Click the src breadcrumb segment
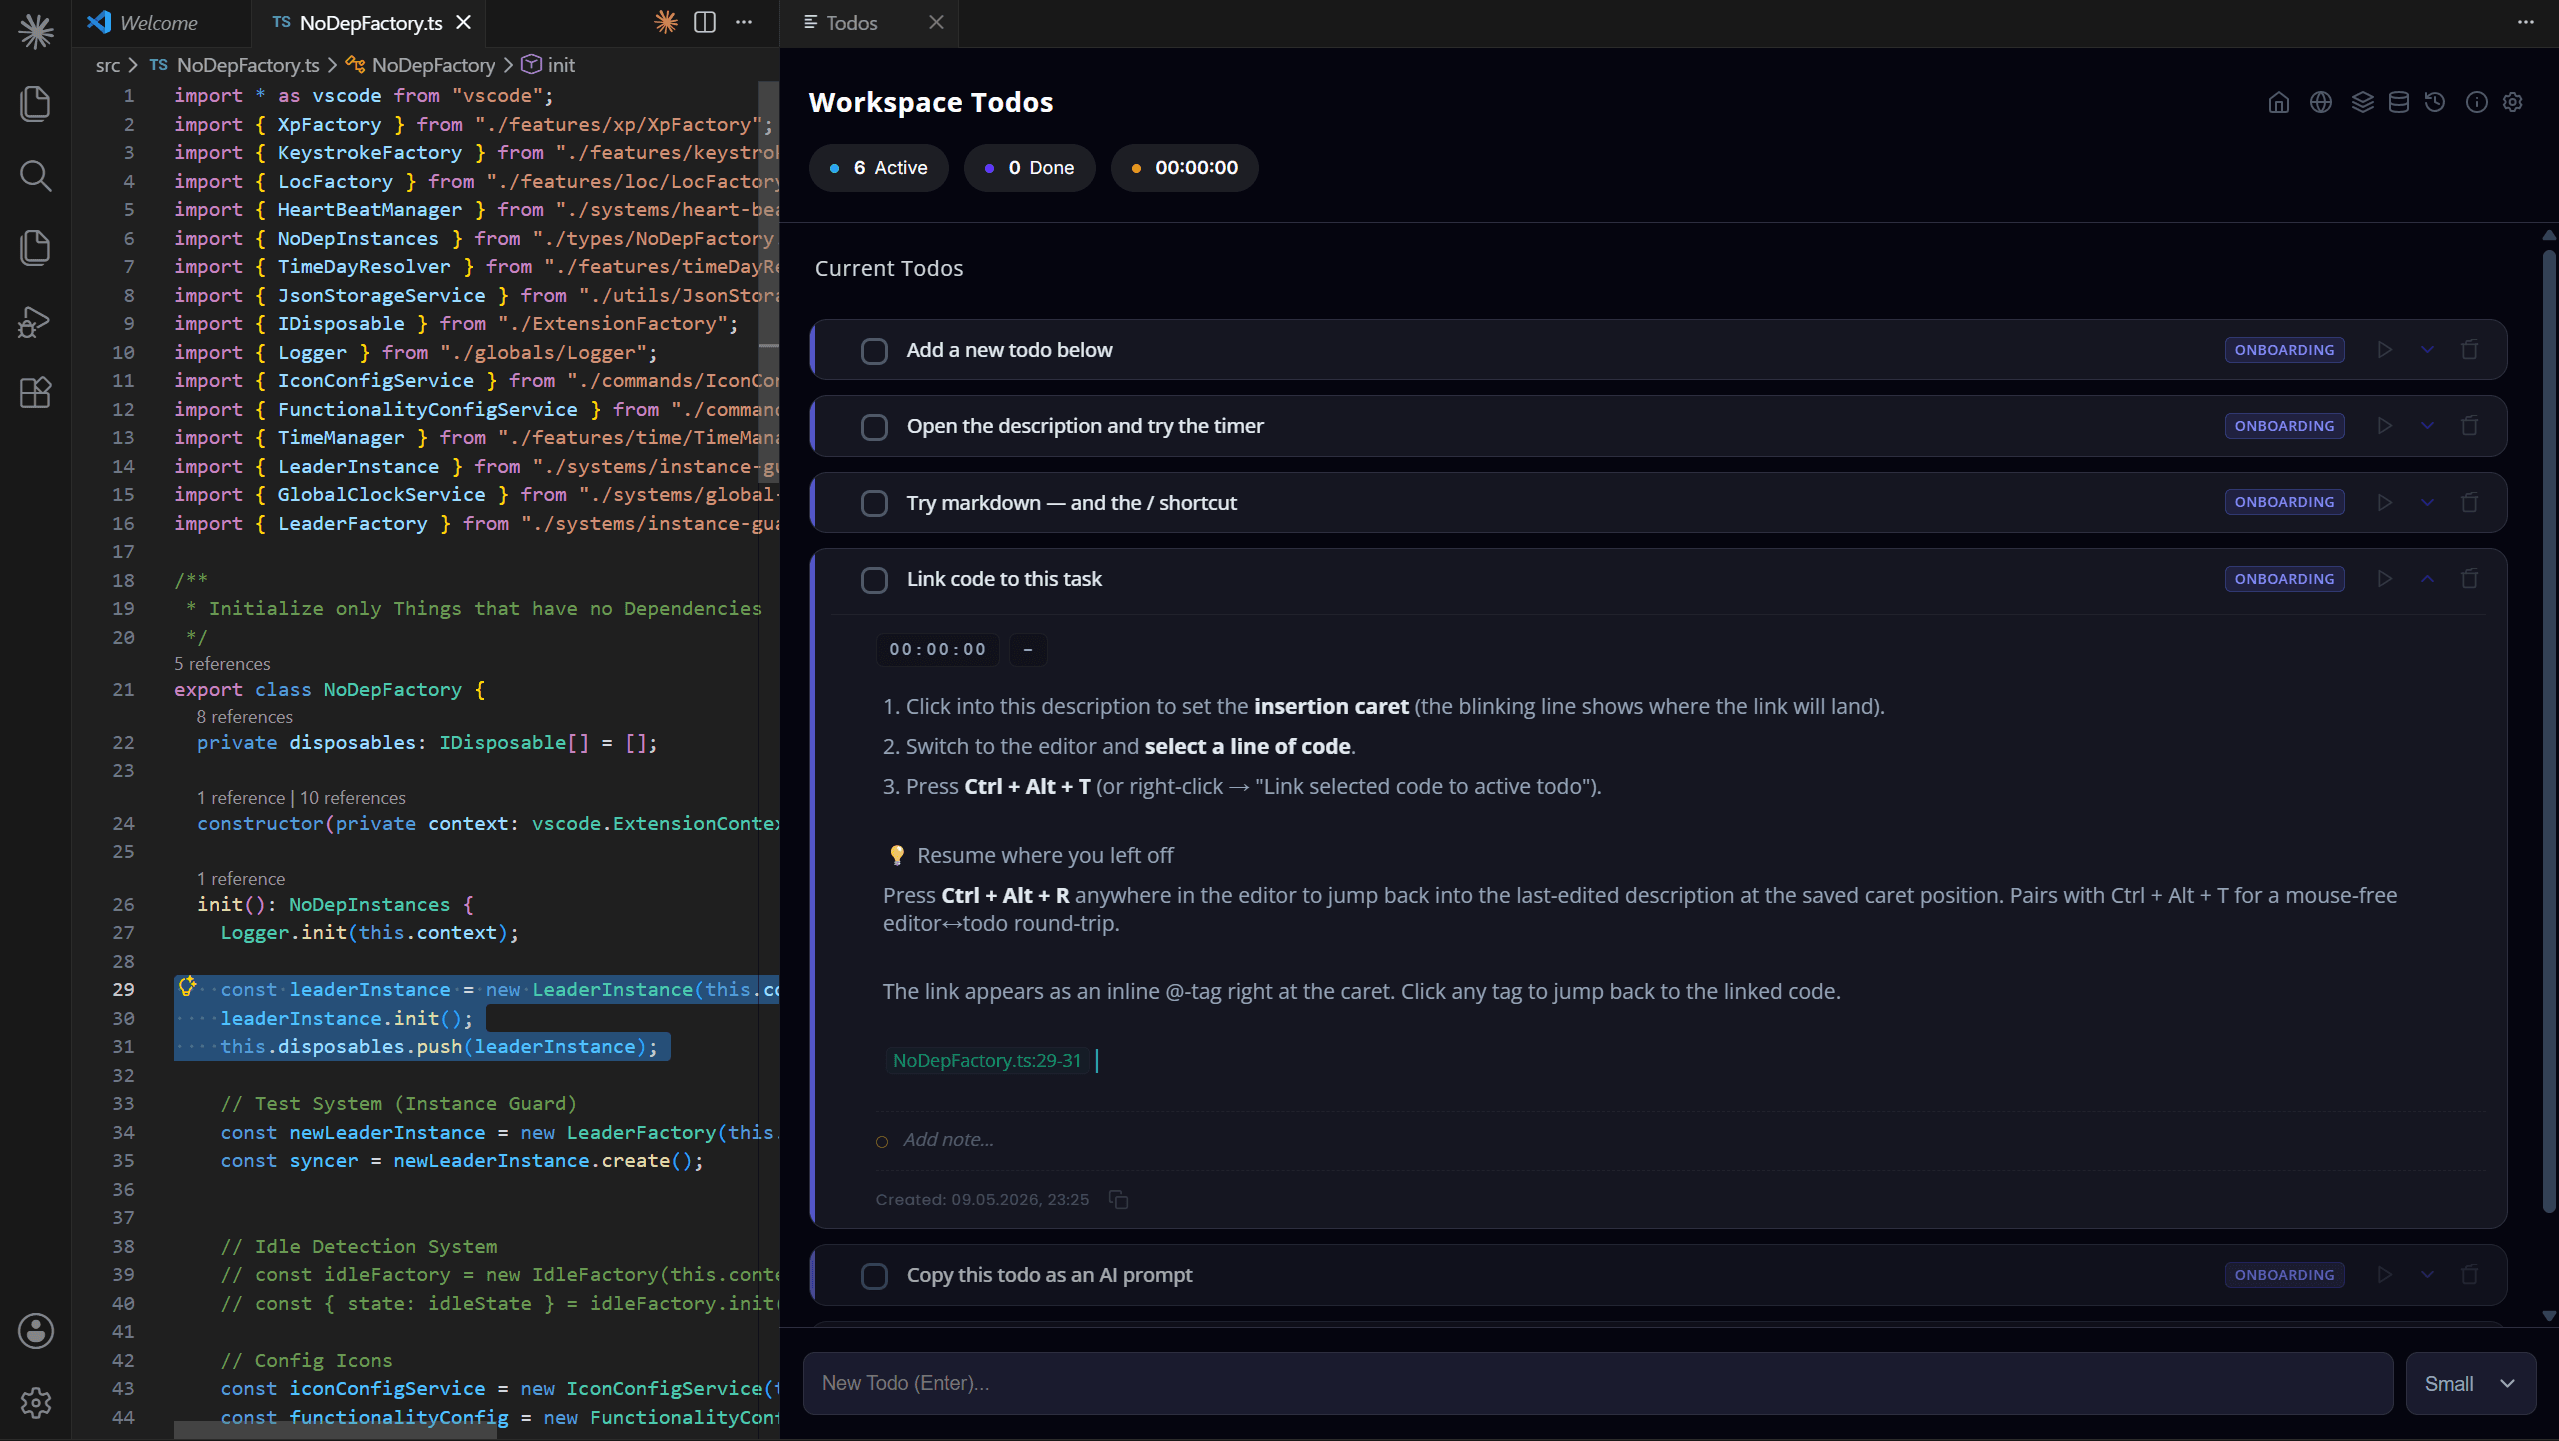2559x1441 pixels. (107, 65)
